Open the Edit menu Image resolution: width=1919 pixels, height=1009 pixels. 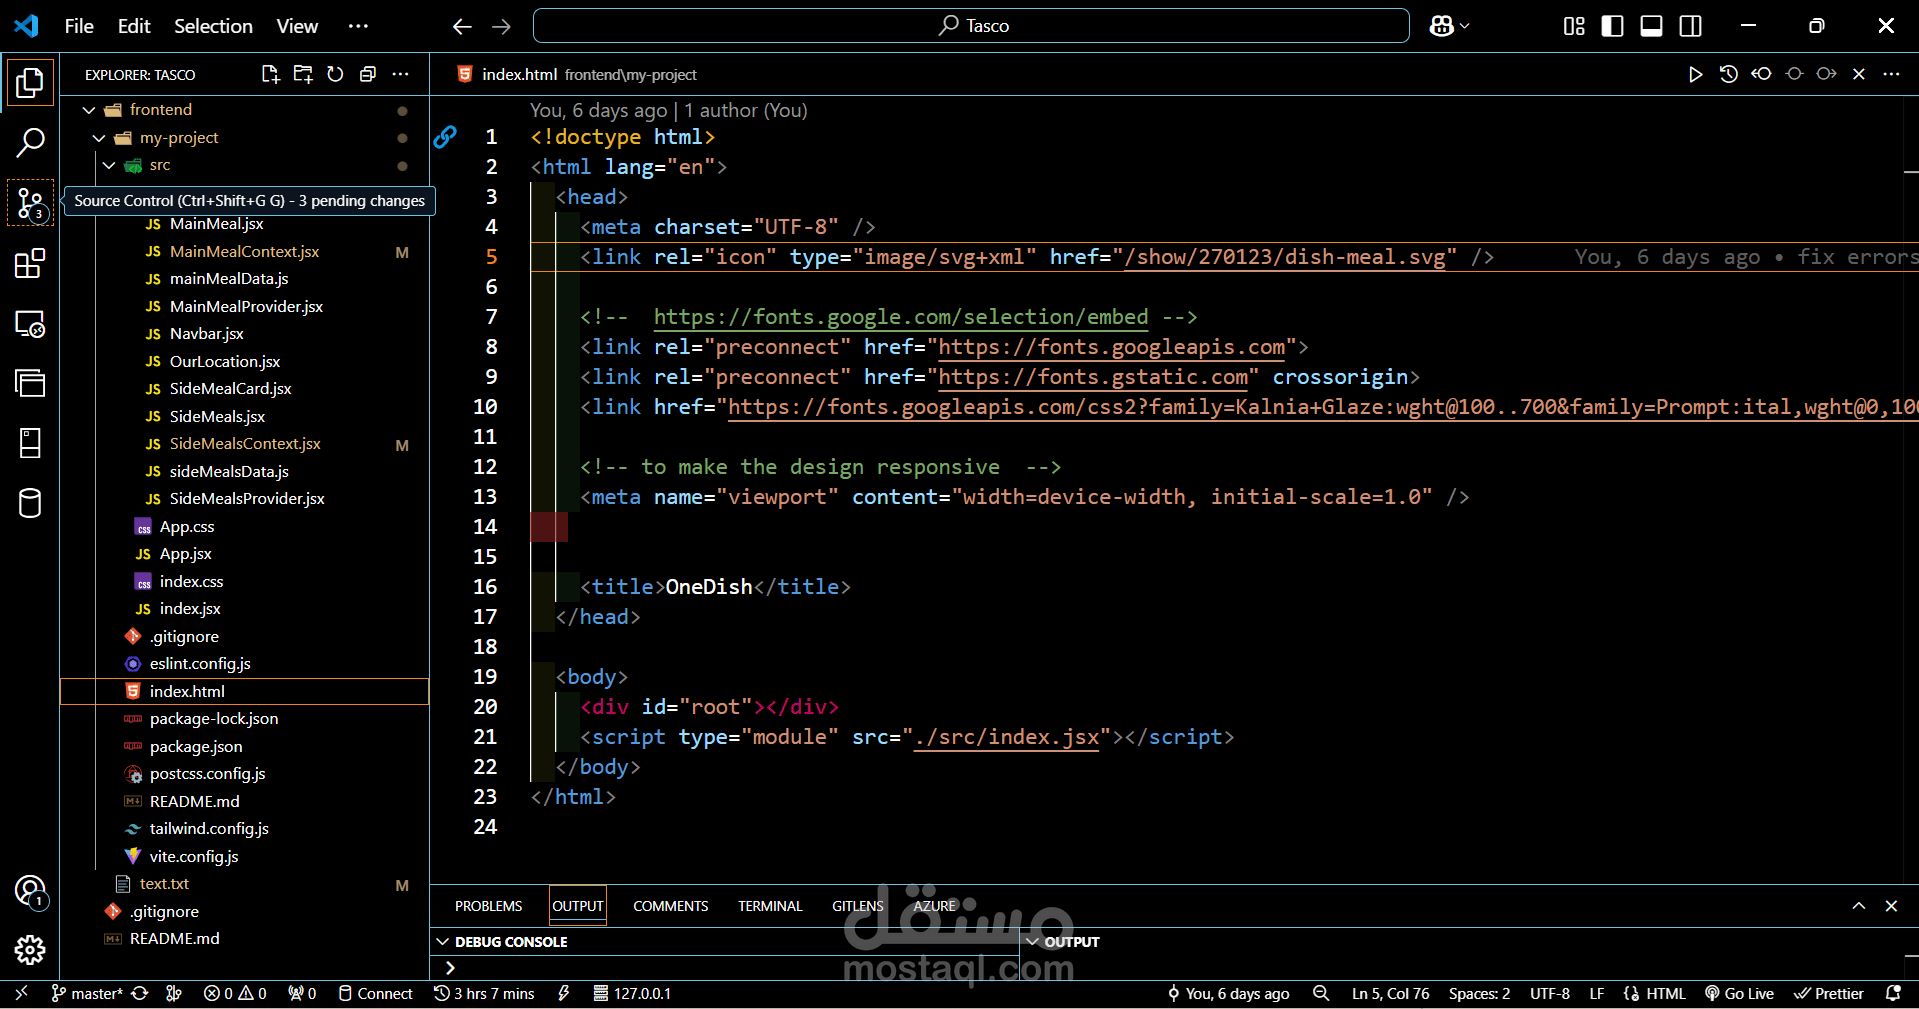click(x=134, y=26)
